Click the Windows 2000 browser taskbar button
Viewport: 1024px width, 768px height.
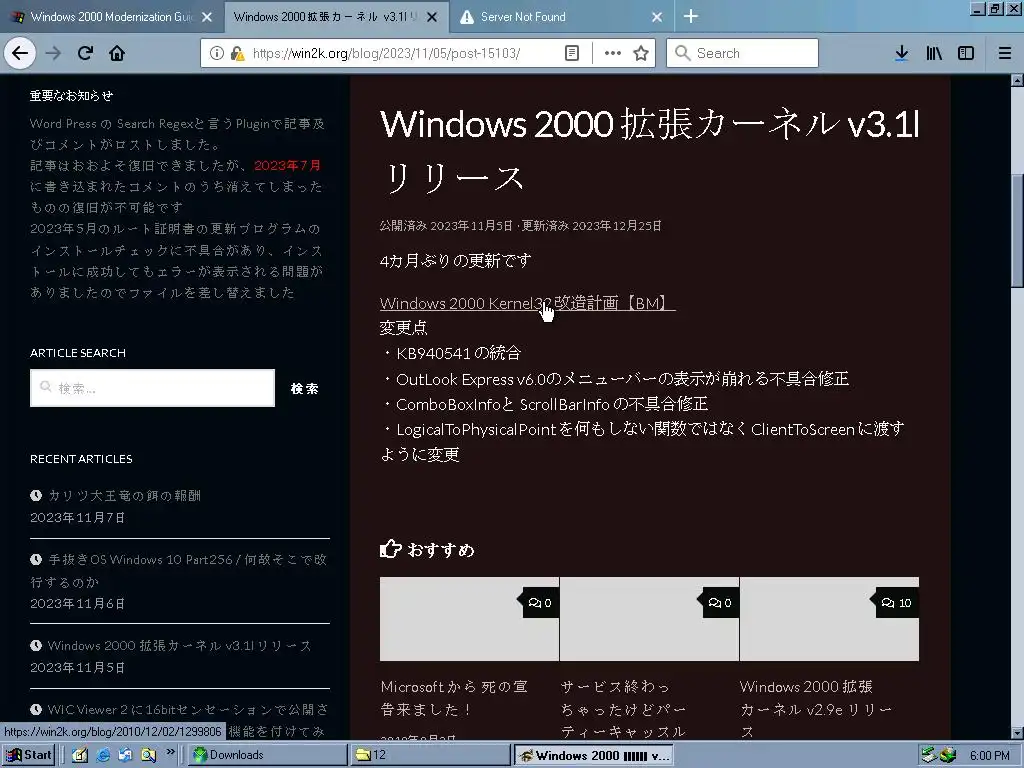(x=594, y=755)
